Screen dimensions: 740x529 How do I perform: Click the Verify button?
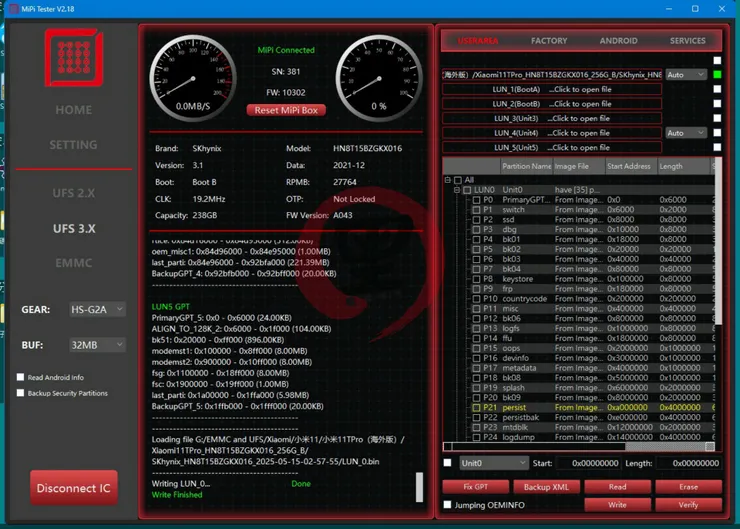tap(689, 504)
